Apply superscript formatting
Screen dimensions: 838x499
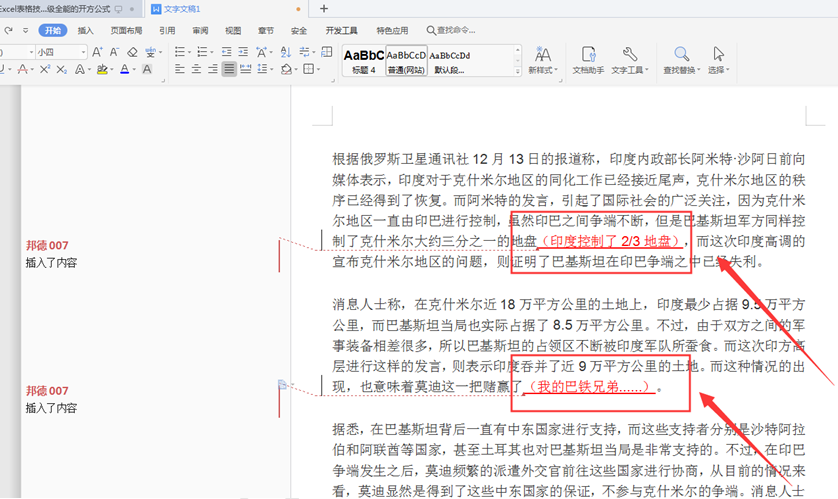click(45, 70)
